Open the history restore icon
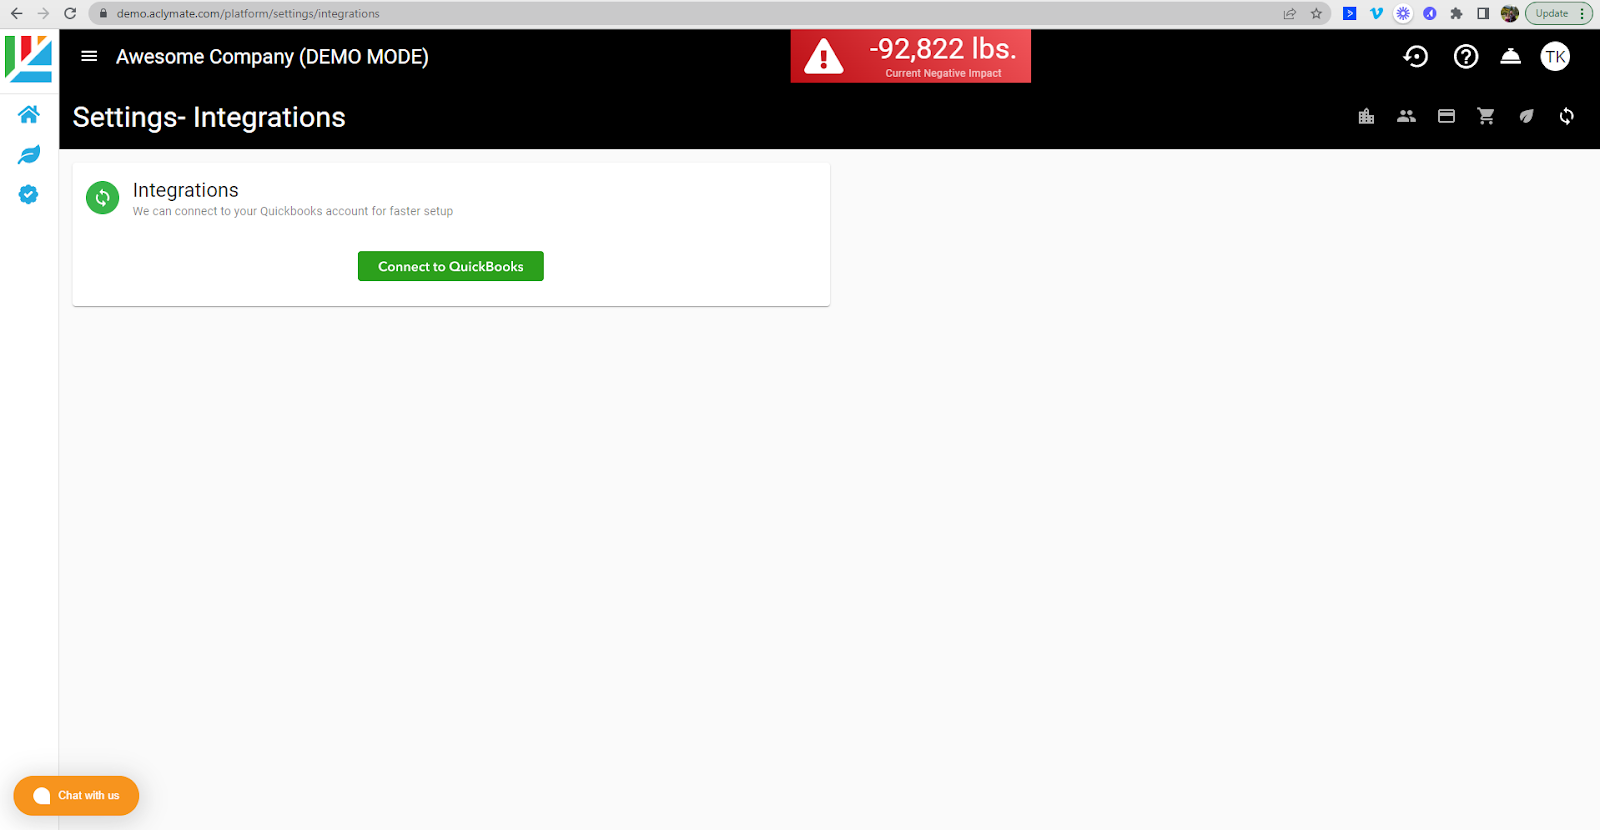This screenshot has height=830, width=1600. 1416,57
